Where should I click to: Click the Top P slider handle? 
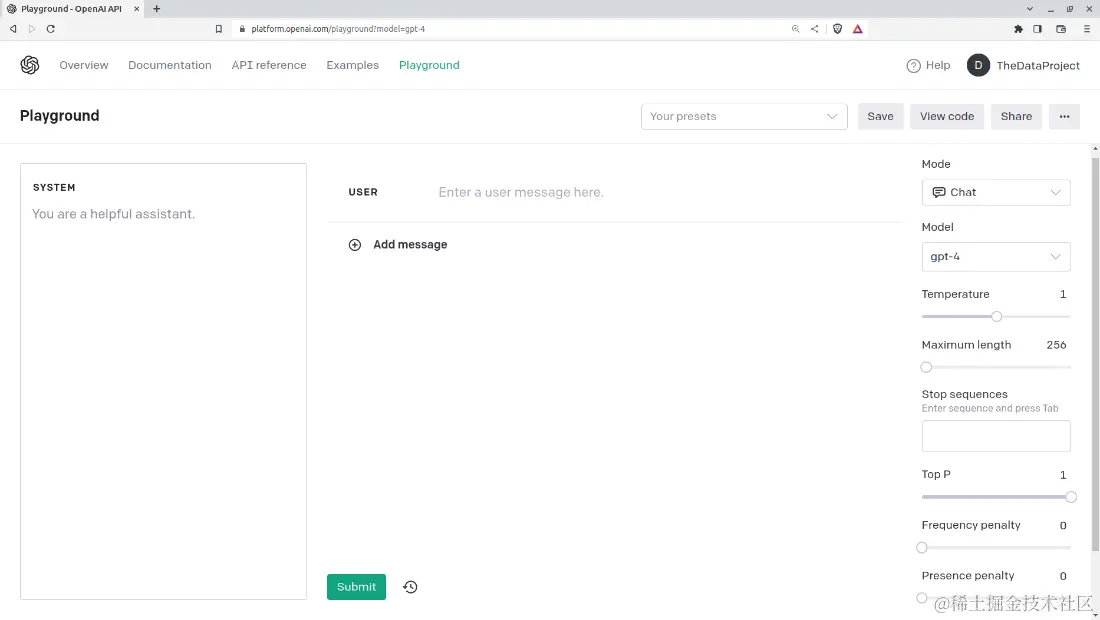(1071, 497)
